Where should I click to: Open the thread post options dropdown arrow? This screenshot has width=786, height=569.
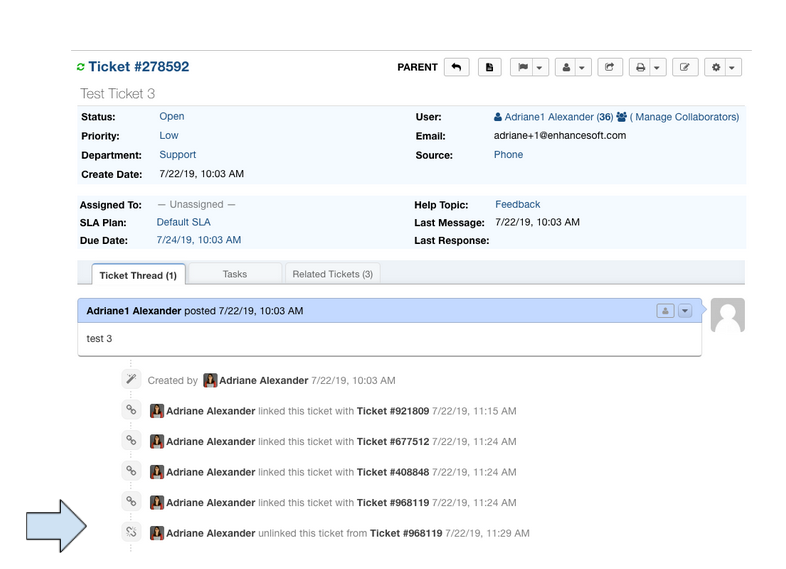[x=685, y=311]
